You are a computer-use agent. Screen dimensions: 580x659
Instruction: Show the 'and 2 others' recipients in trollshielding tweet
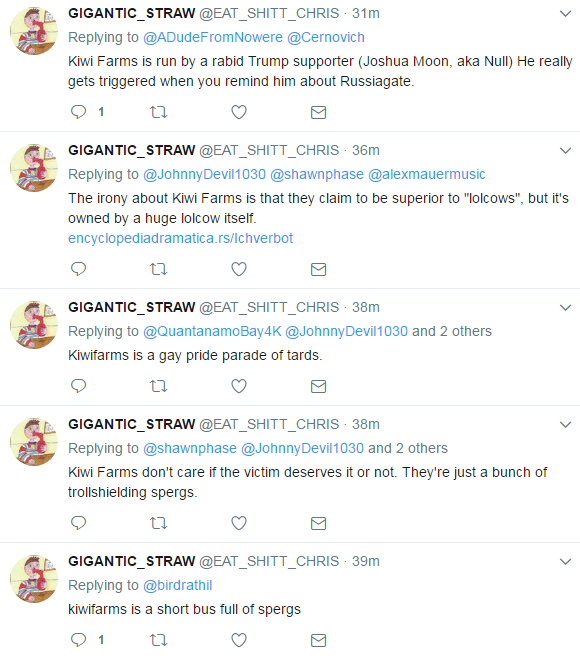coord(408,448)
